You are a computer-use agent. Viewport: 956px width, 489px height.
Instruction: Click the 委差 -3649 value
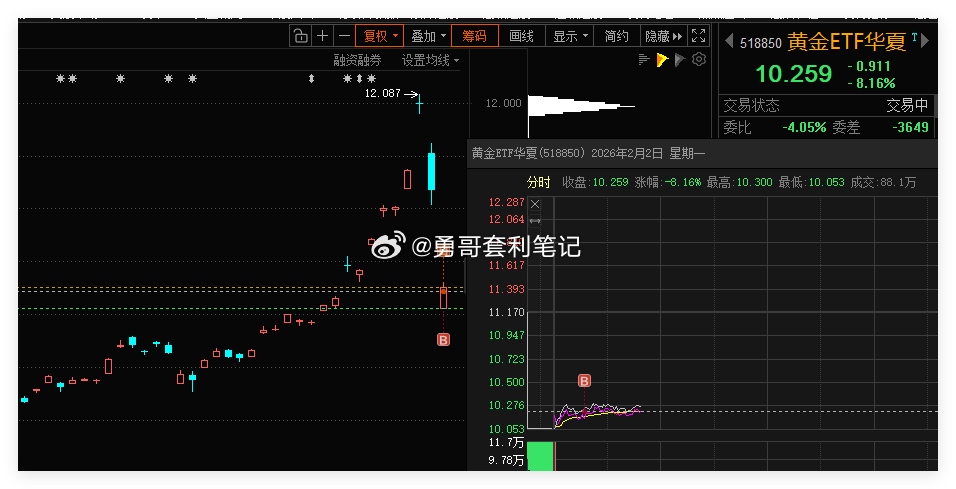point(910,127)
